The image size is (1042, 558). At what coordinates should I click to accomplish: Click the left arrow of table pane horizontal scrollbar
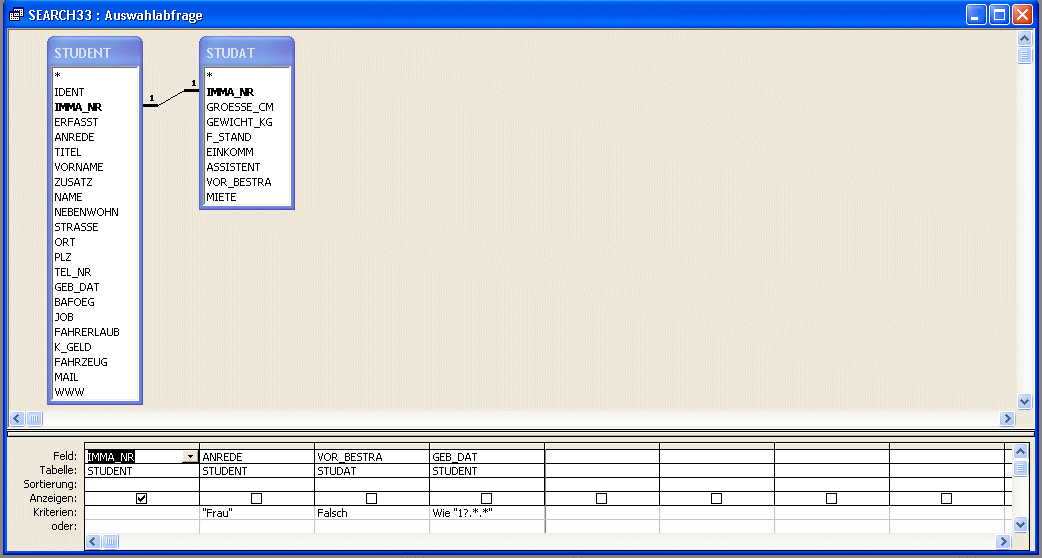click(17, 418)
